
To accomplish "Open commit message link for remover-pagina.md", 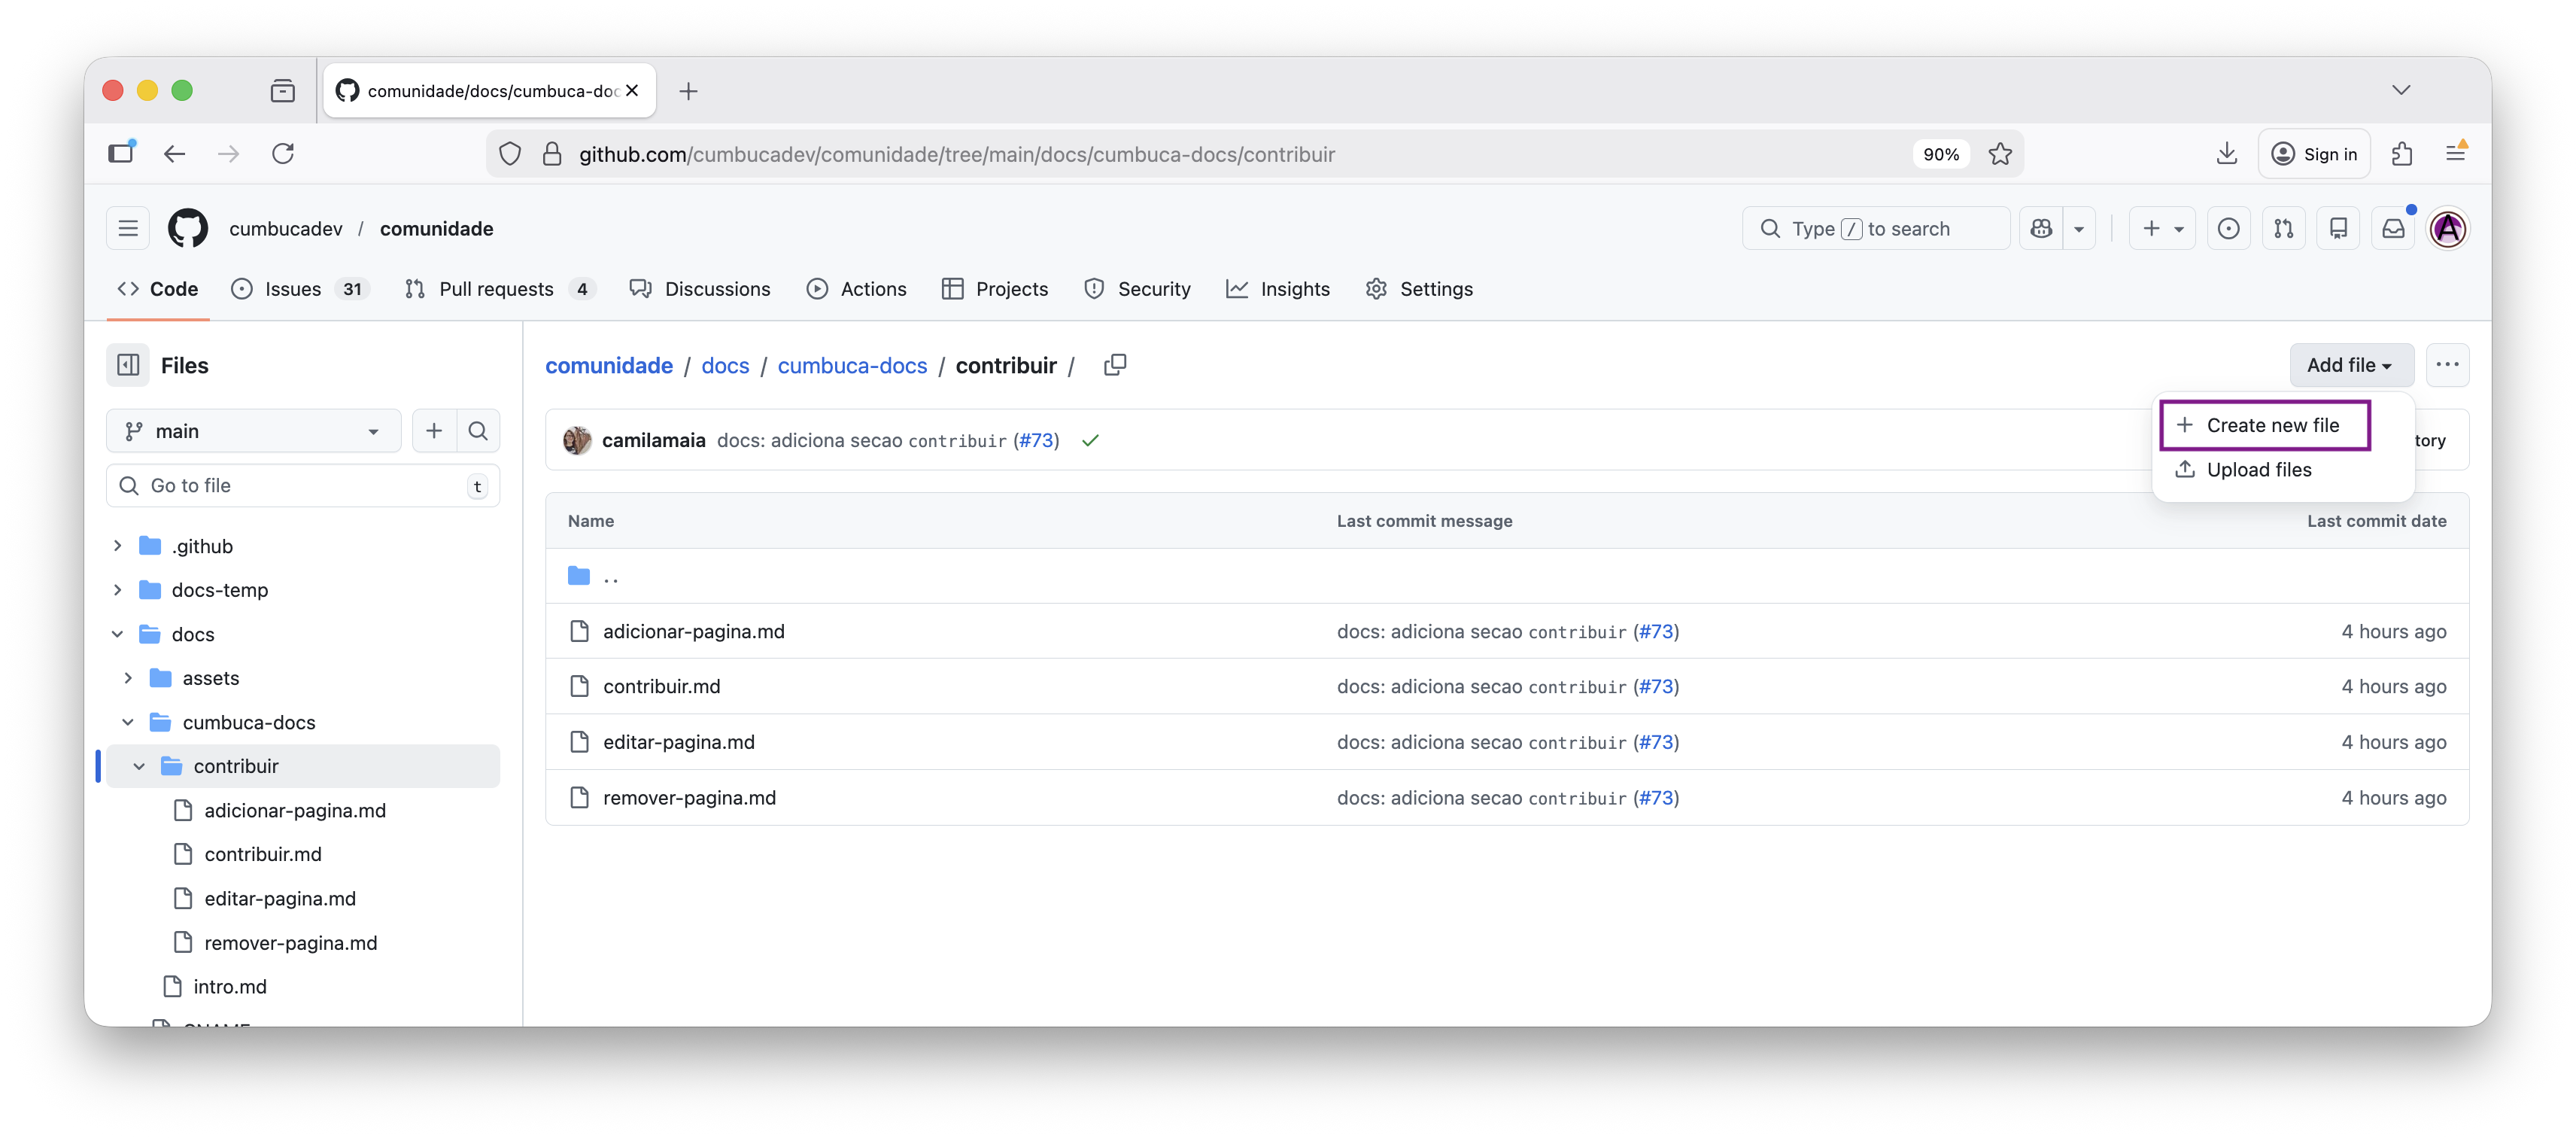I will (x=1481, y=798).
